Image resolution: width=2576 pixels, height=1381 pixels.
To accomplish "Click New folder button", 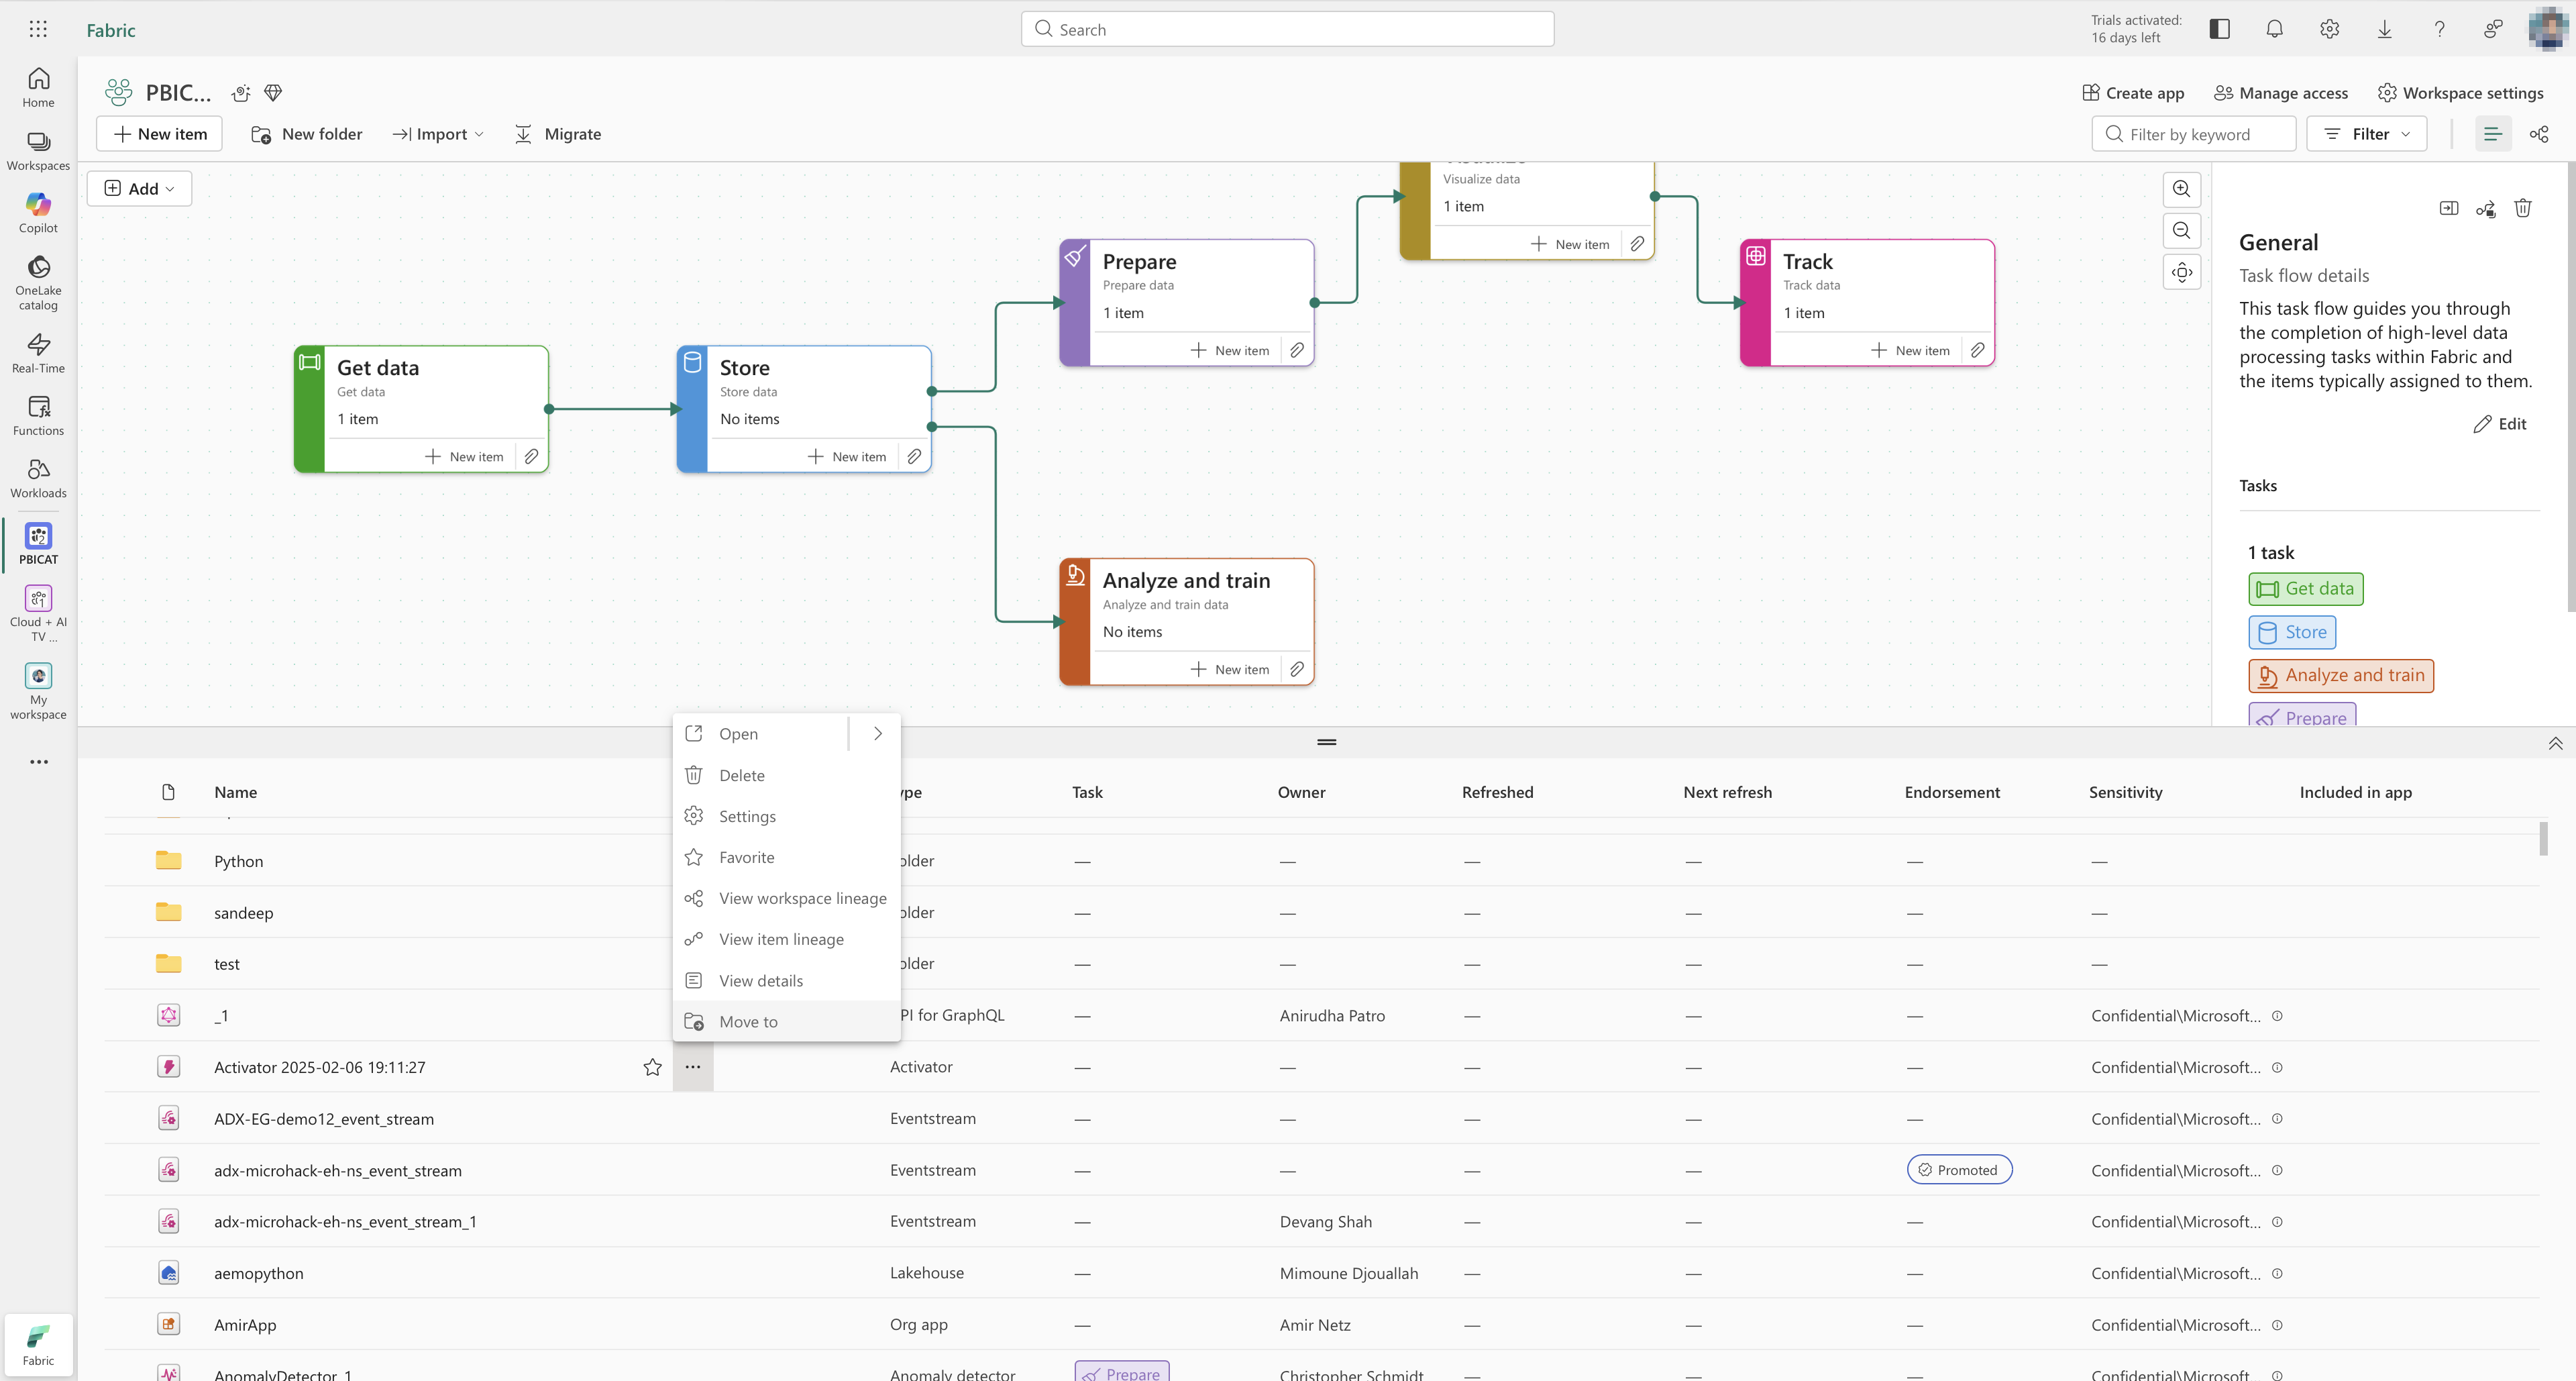I will pos(307,134).
